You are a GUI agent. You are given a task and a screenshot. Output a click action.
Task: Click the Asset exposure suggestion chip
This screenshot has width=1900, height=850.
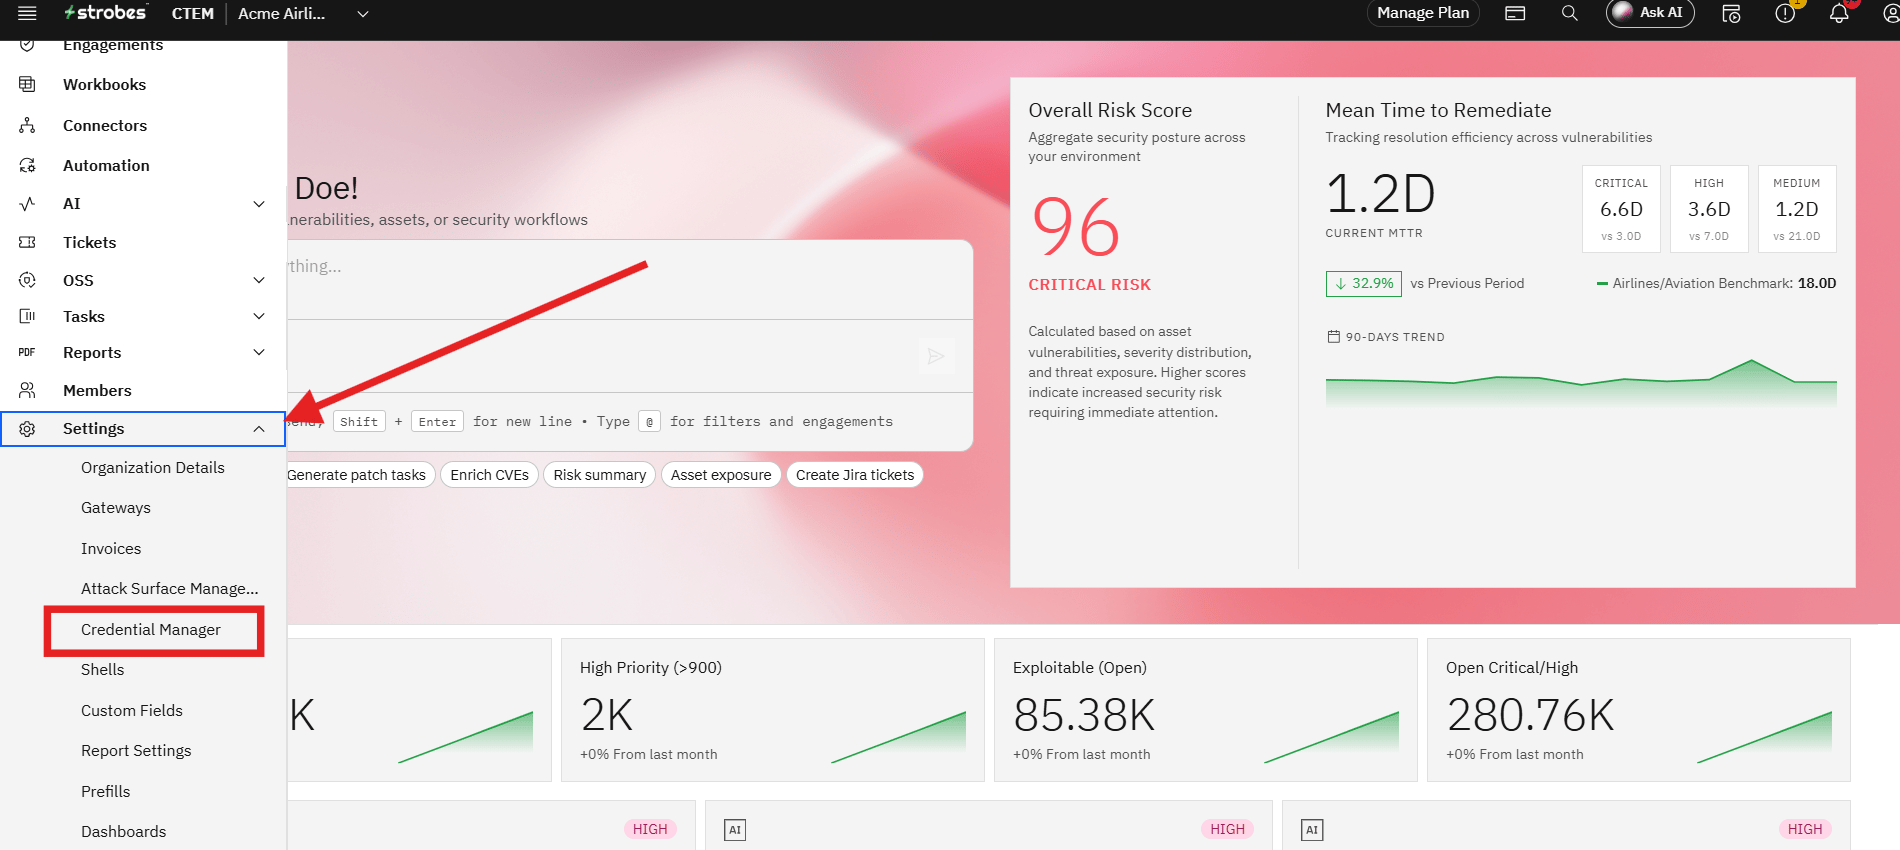721,475
